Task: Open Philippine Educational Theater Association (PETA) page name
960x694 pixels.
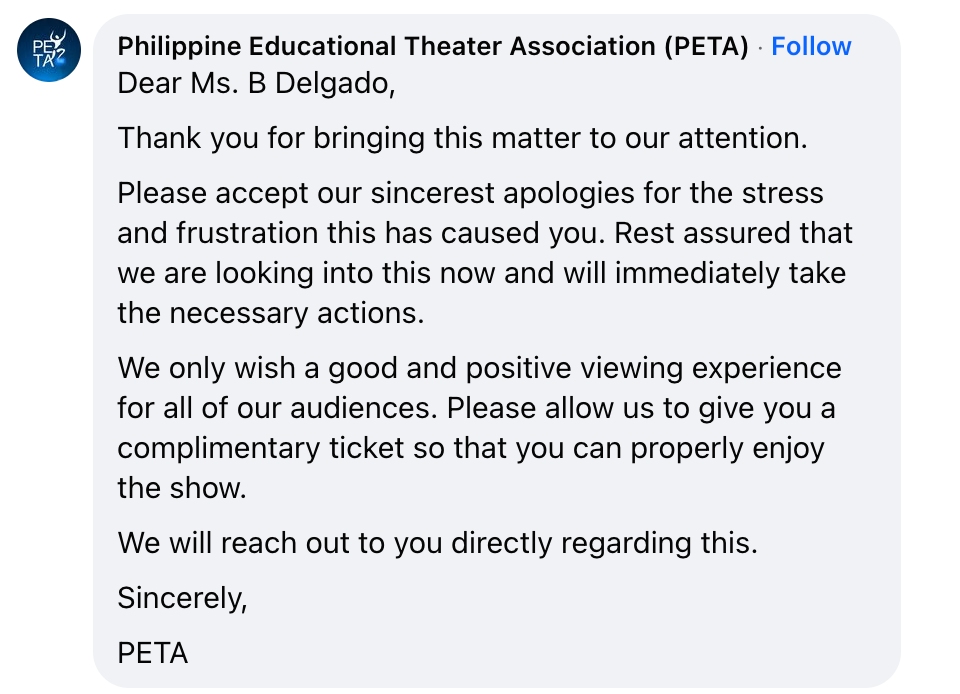Action: [432, 47]
